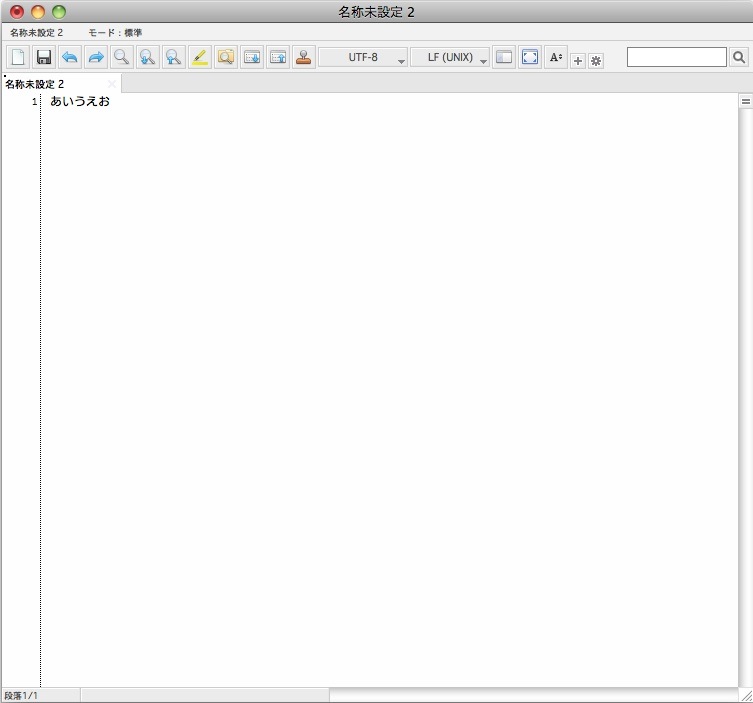Toggle the sidebar panel layout icon

click(504, 58)
